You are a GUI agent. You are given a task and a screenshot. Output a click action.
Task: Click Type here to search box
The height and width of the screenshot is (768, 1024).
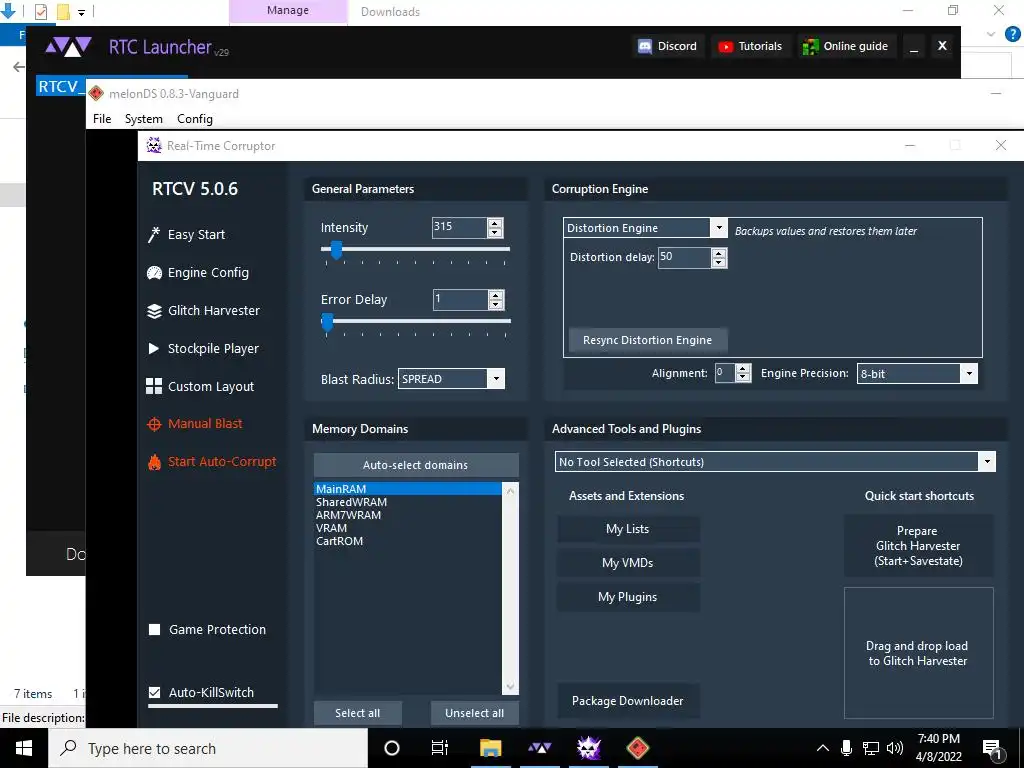click(x=208, y=748)
